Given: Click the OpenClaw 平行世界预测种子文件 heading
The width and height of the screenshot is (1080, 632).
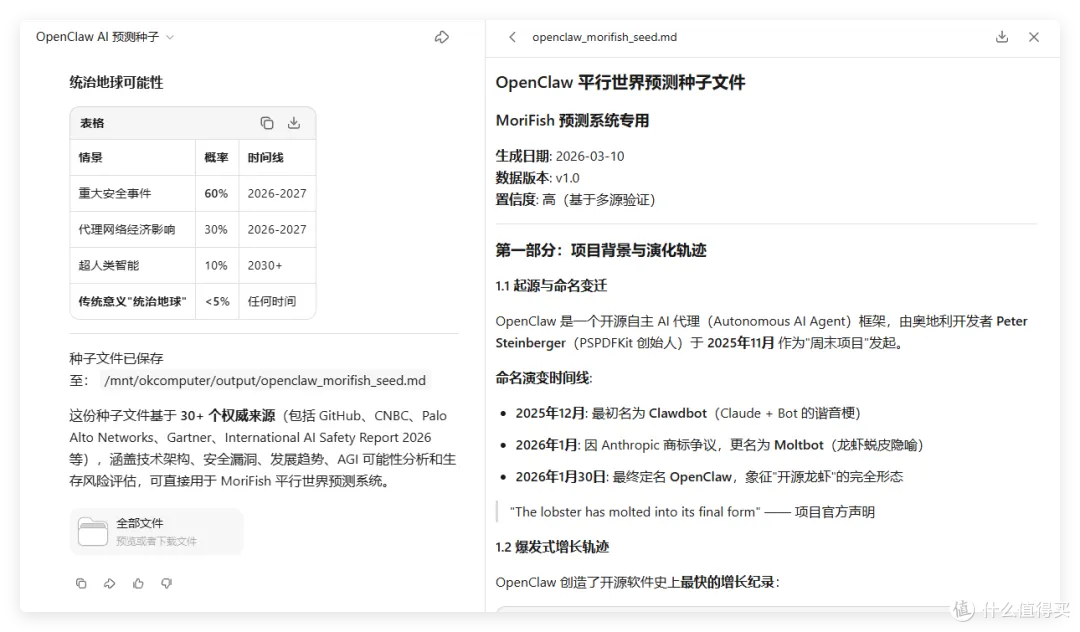Looking at the screenshot, I should tap(620, 83).
